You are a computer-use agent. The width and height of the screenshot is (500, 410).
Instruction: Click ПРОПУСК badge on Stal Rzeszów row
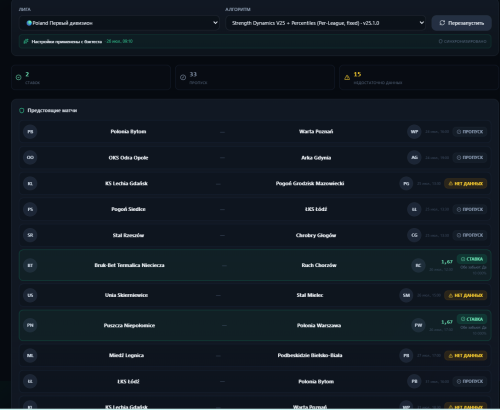pyautogui.click(x=470, y=235)
